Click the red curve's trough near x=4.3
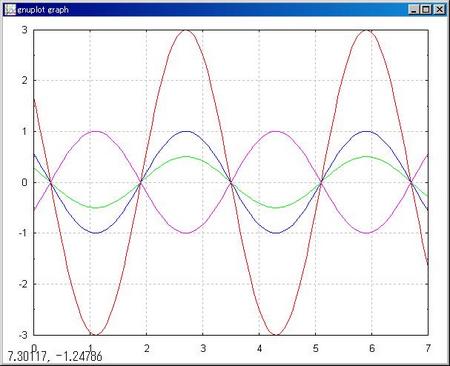 [276, 334]
